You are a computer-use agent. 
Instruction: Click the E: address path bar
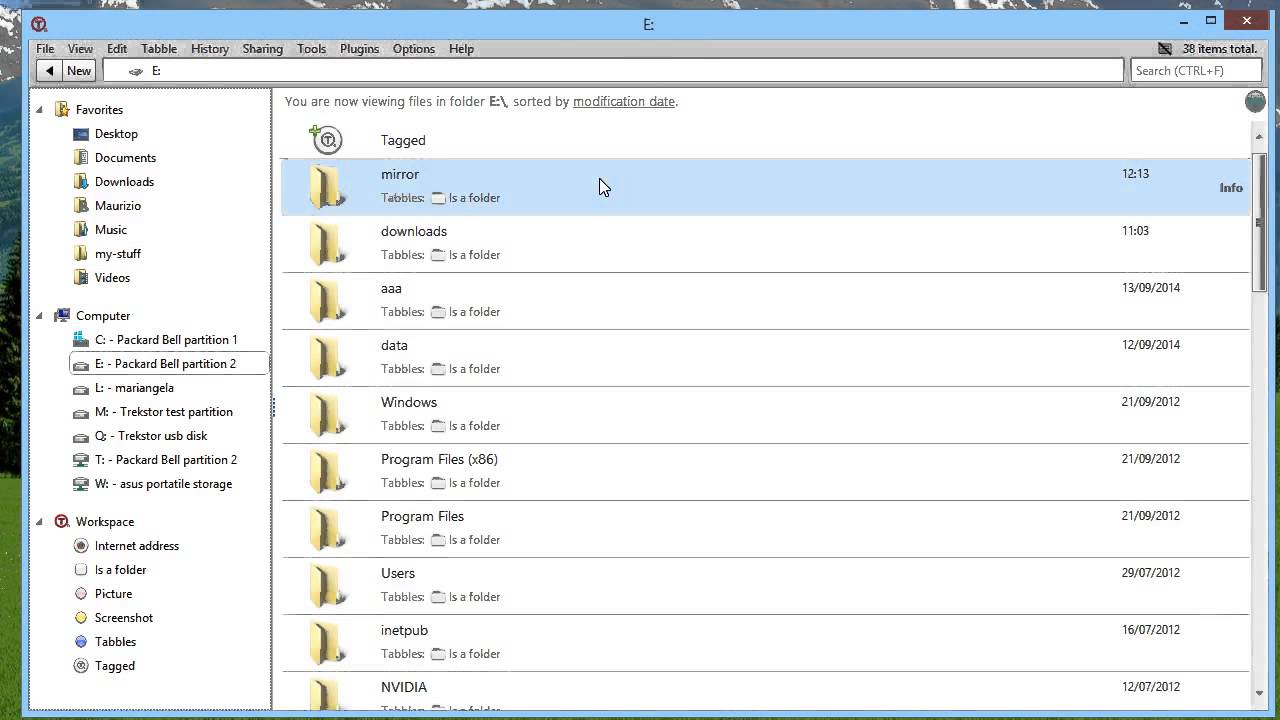point(613,70)
